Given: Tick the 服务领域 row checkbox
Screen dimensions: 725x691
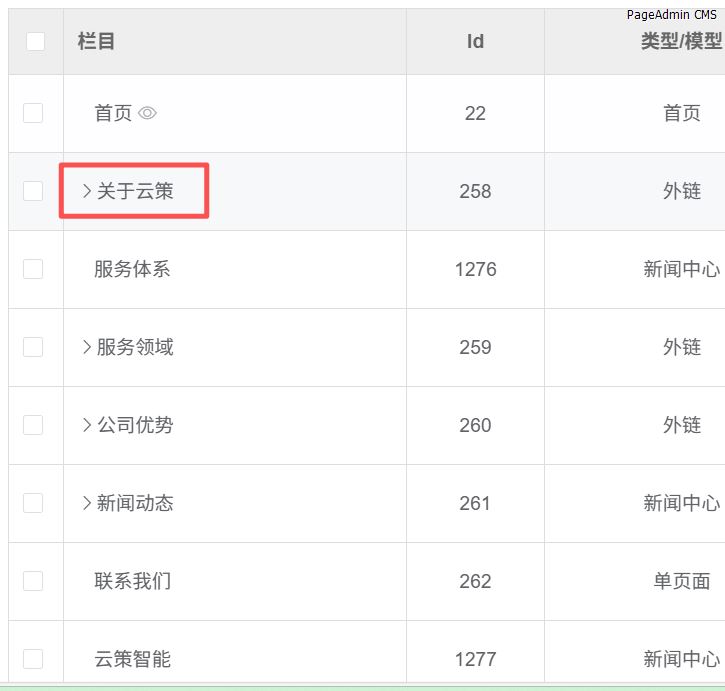Looking at the screenshot, I should click(x=33, y=347).
